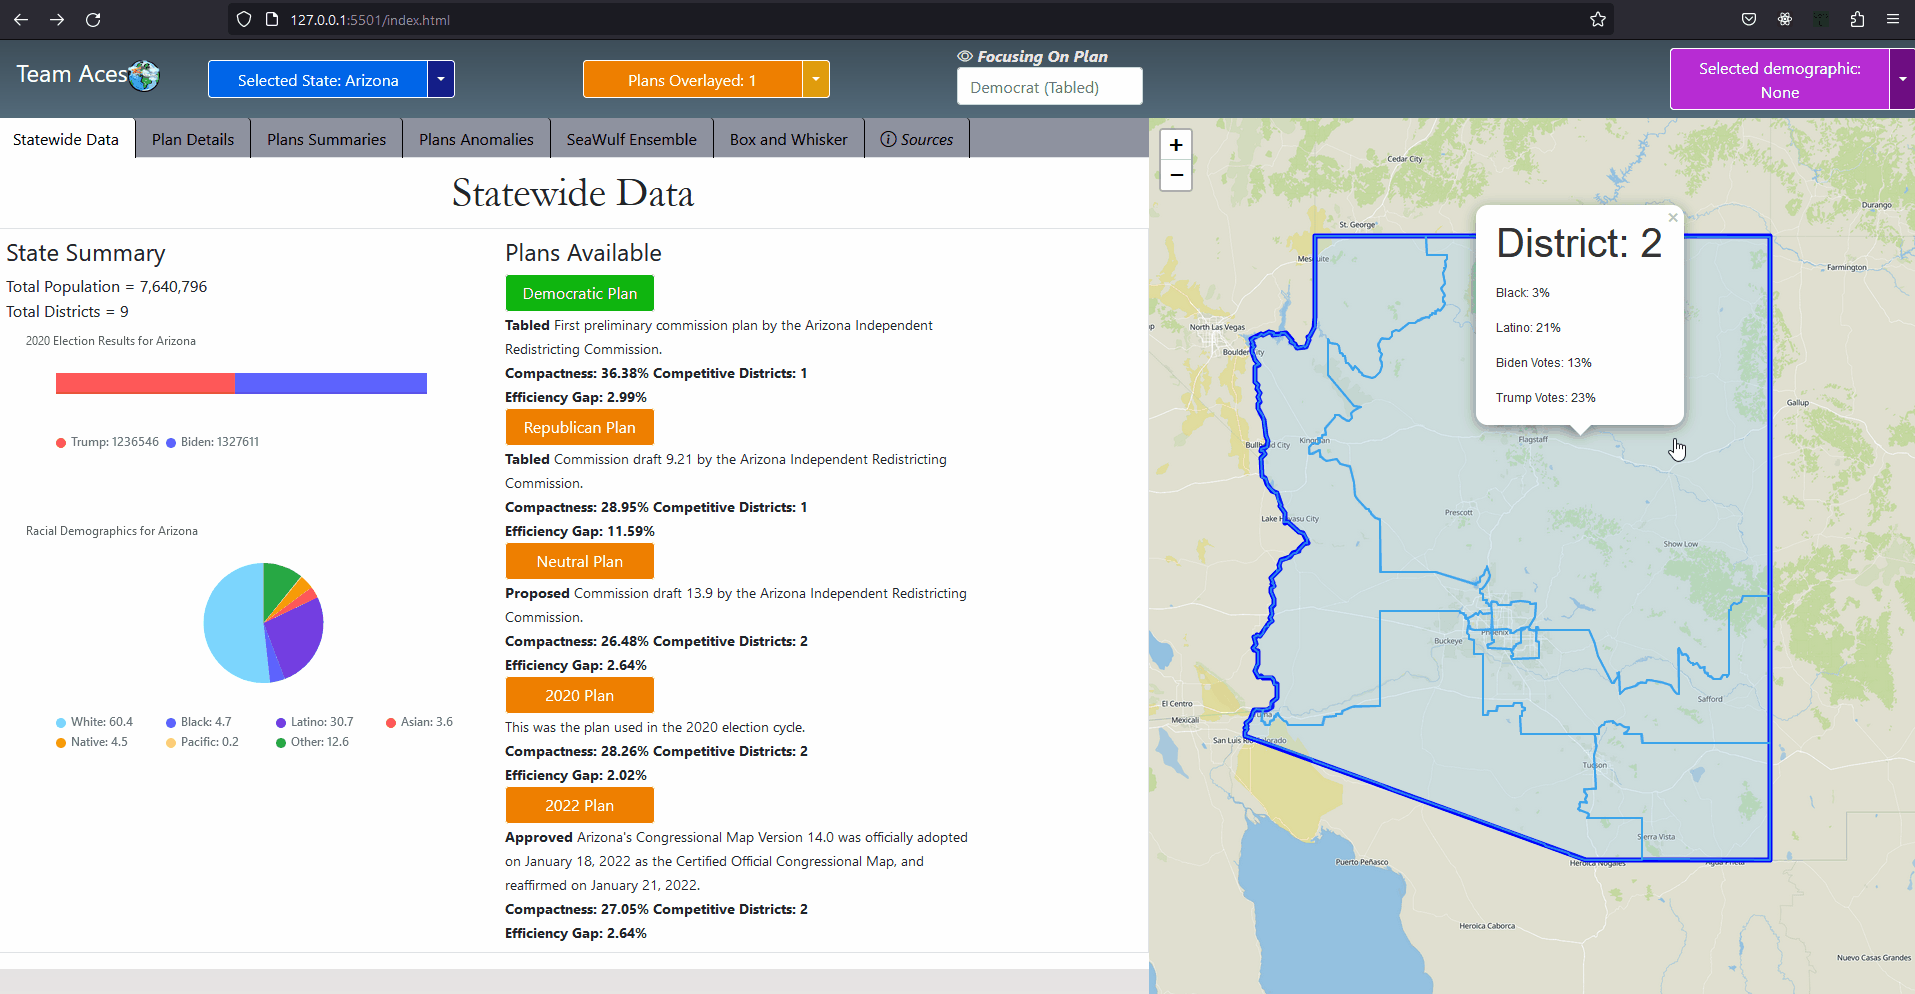Zoom in on the map

click(x=1176, y=145)
